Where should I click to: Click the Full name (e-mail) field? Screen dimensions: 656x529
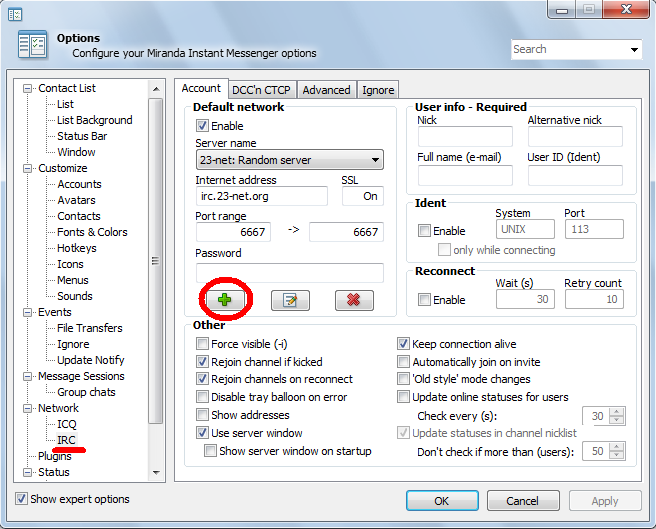pyautogui.click(x=465, y=175)
